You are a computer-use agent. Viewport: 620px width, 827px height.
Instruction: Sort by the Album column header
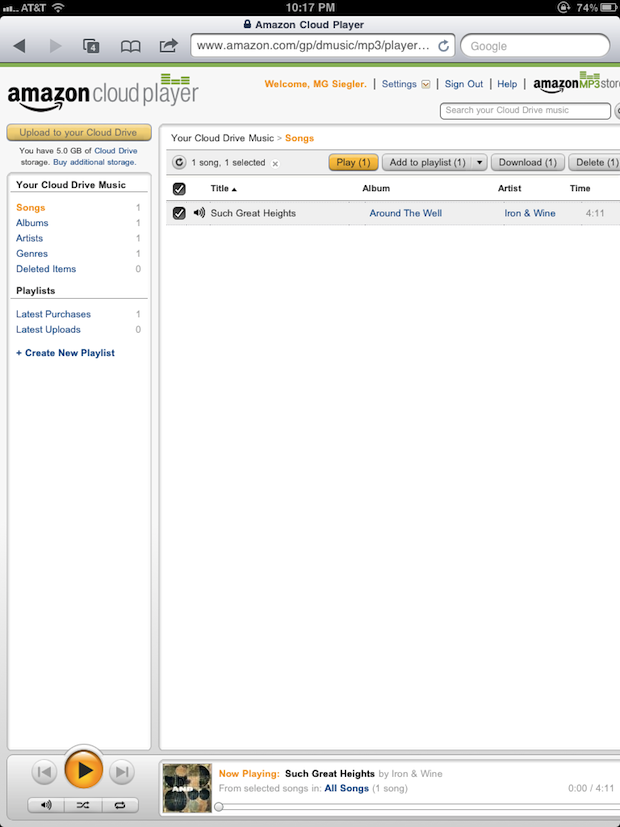tap(376, 188)
